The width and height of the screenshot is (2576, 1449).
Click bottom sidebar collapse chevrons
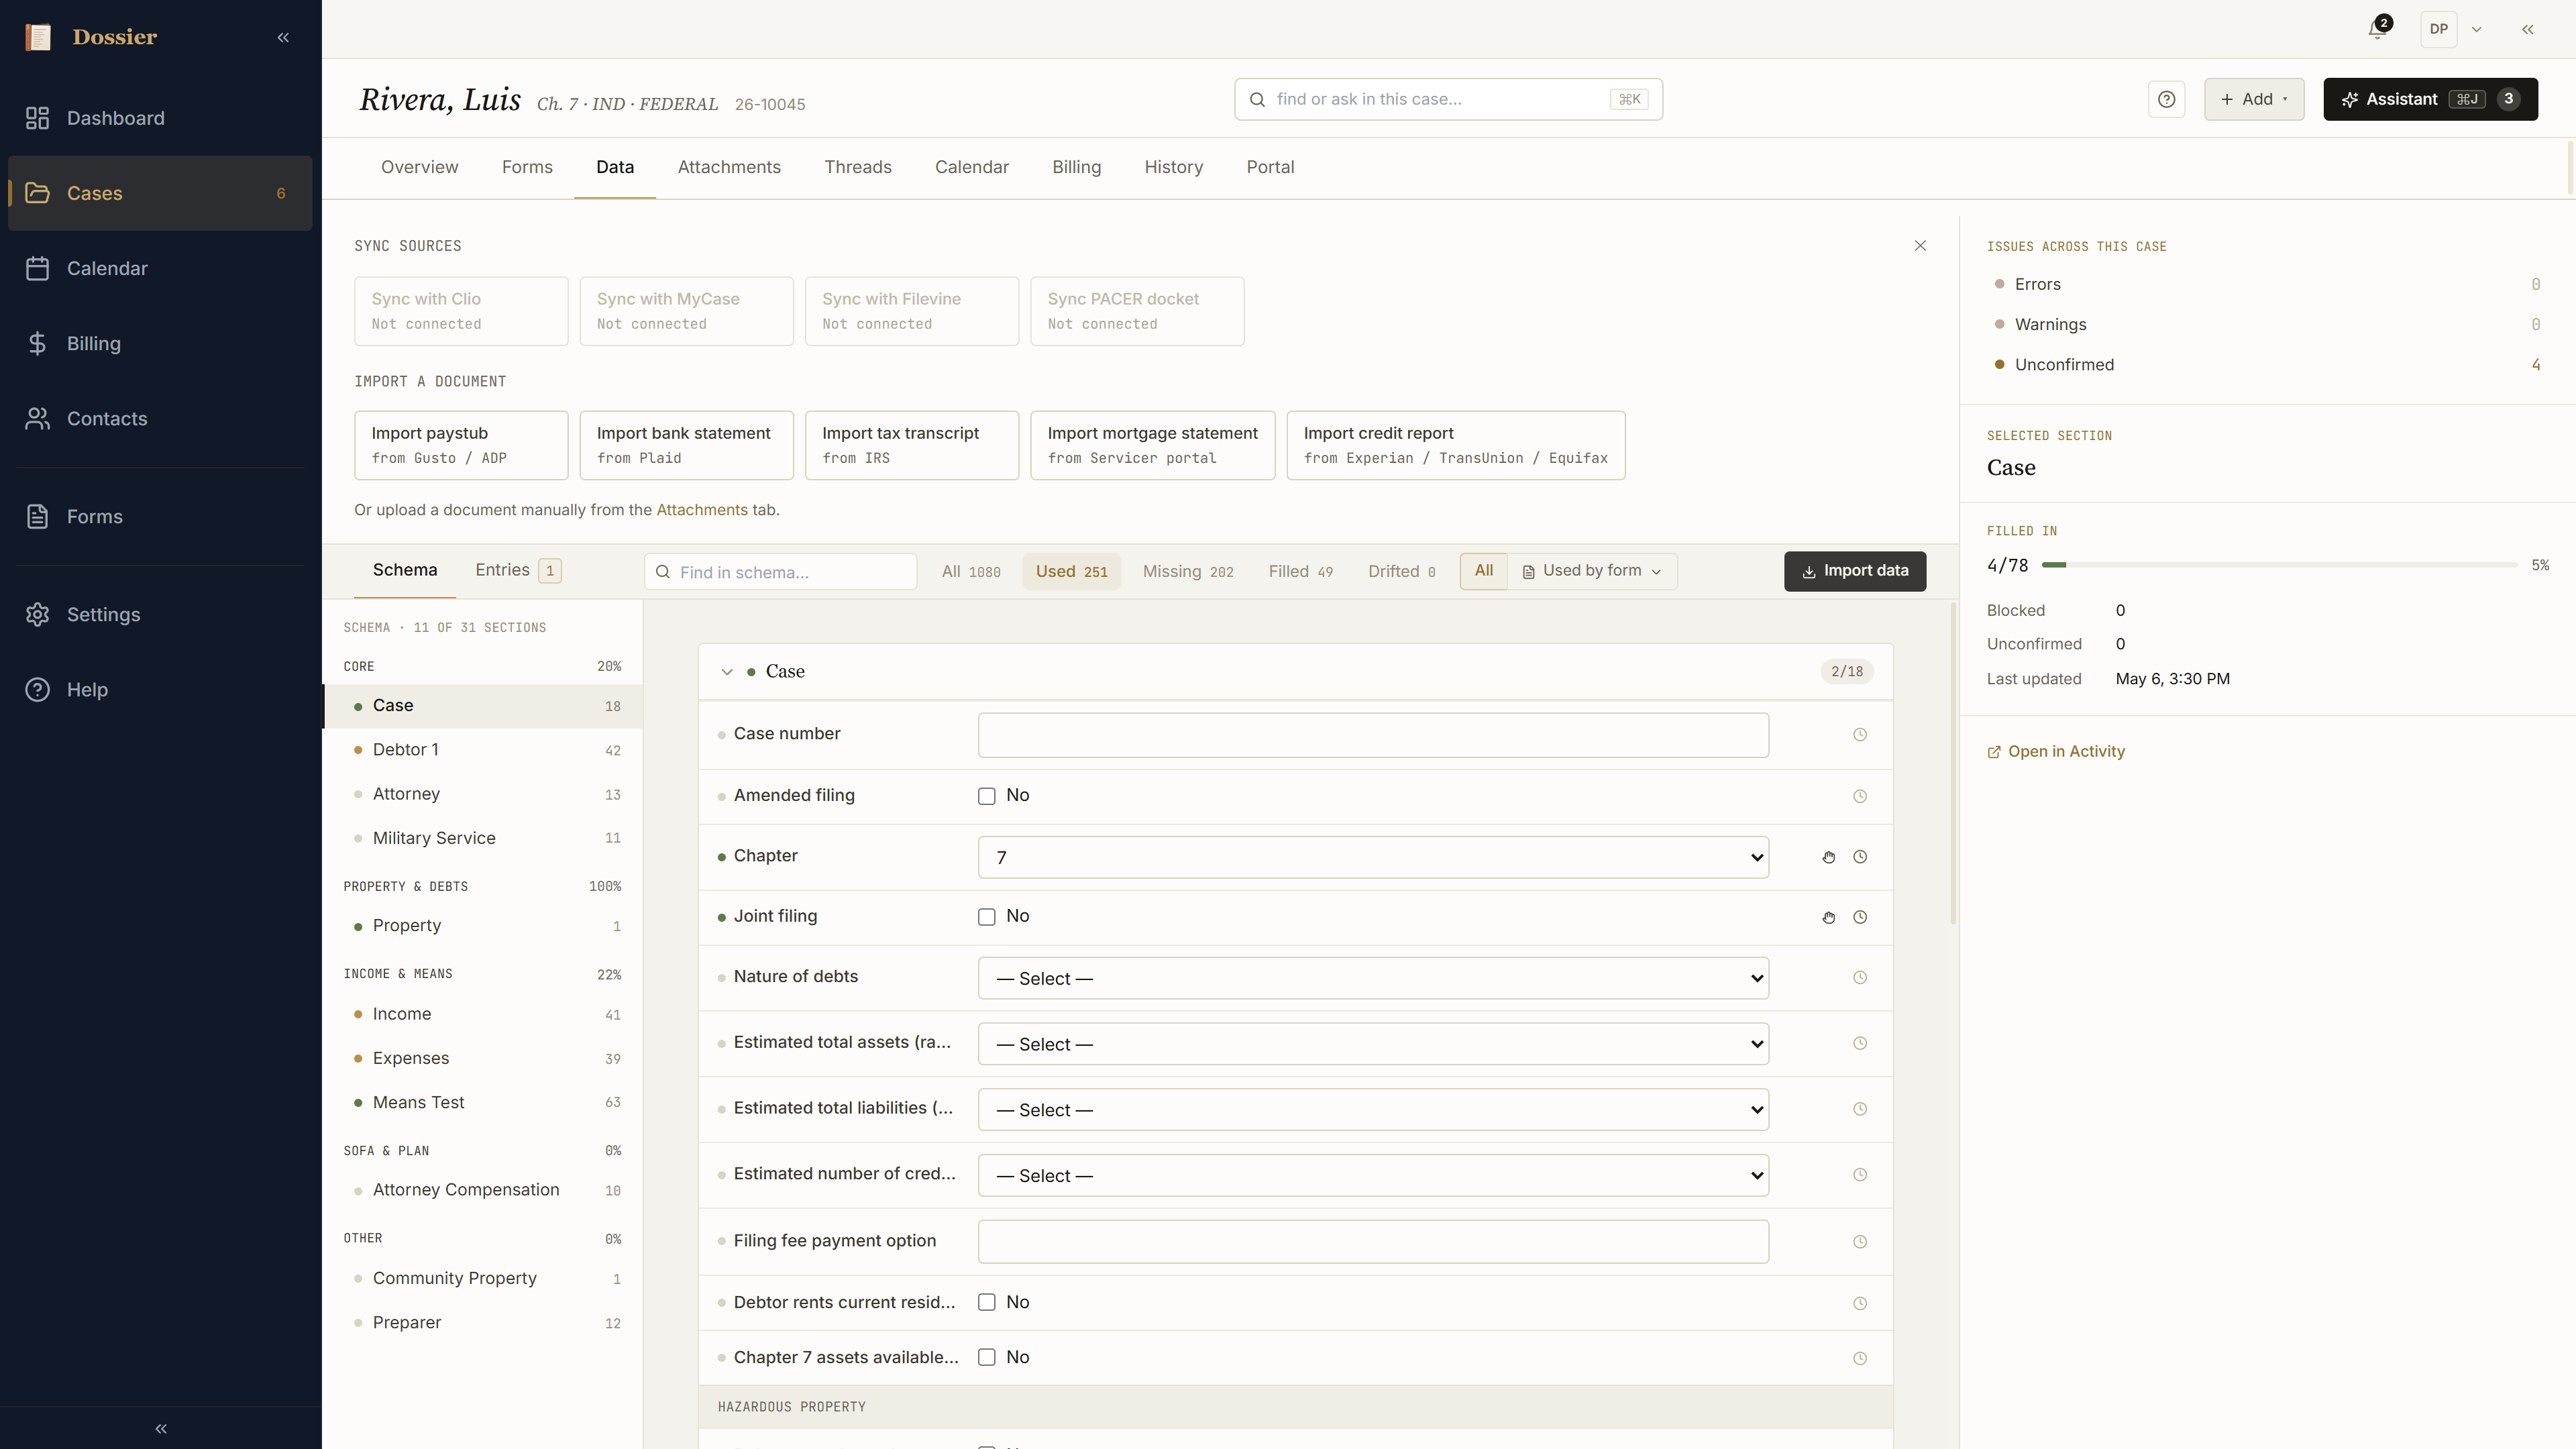pos(161,1428)
